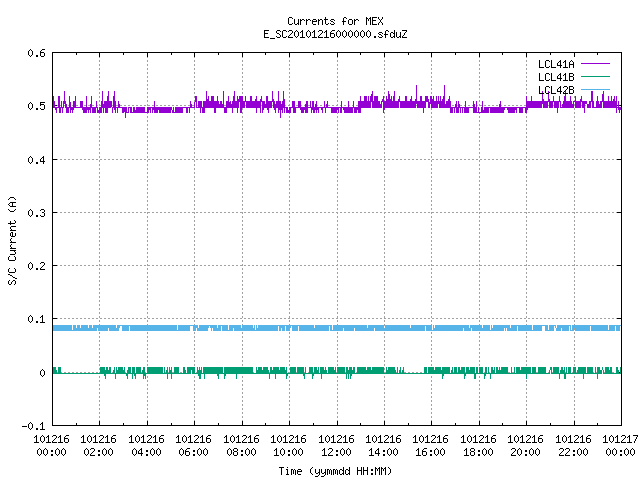Click the 101216 04:00 x-axis tick label
Viewport: 640px width, 480px height.
(146, 445)
